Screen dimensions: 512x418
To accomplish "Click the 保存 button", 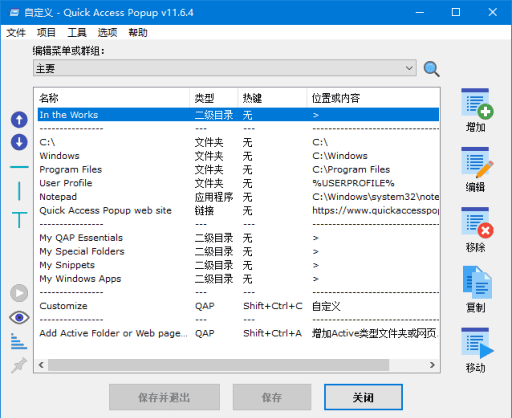I will pos(272,397).
